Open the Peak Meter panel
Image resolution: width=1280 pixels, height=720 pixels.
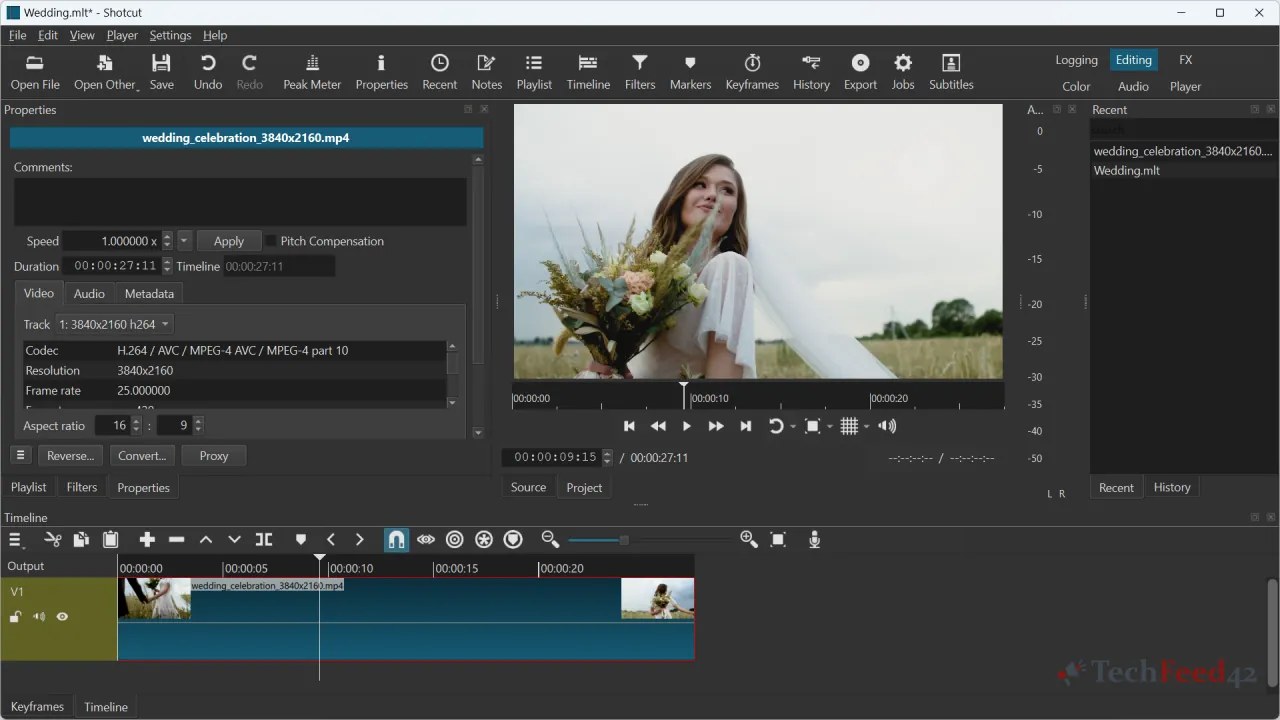tap(312, 72)
